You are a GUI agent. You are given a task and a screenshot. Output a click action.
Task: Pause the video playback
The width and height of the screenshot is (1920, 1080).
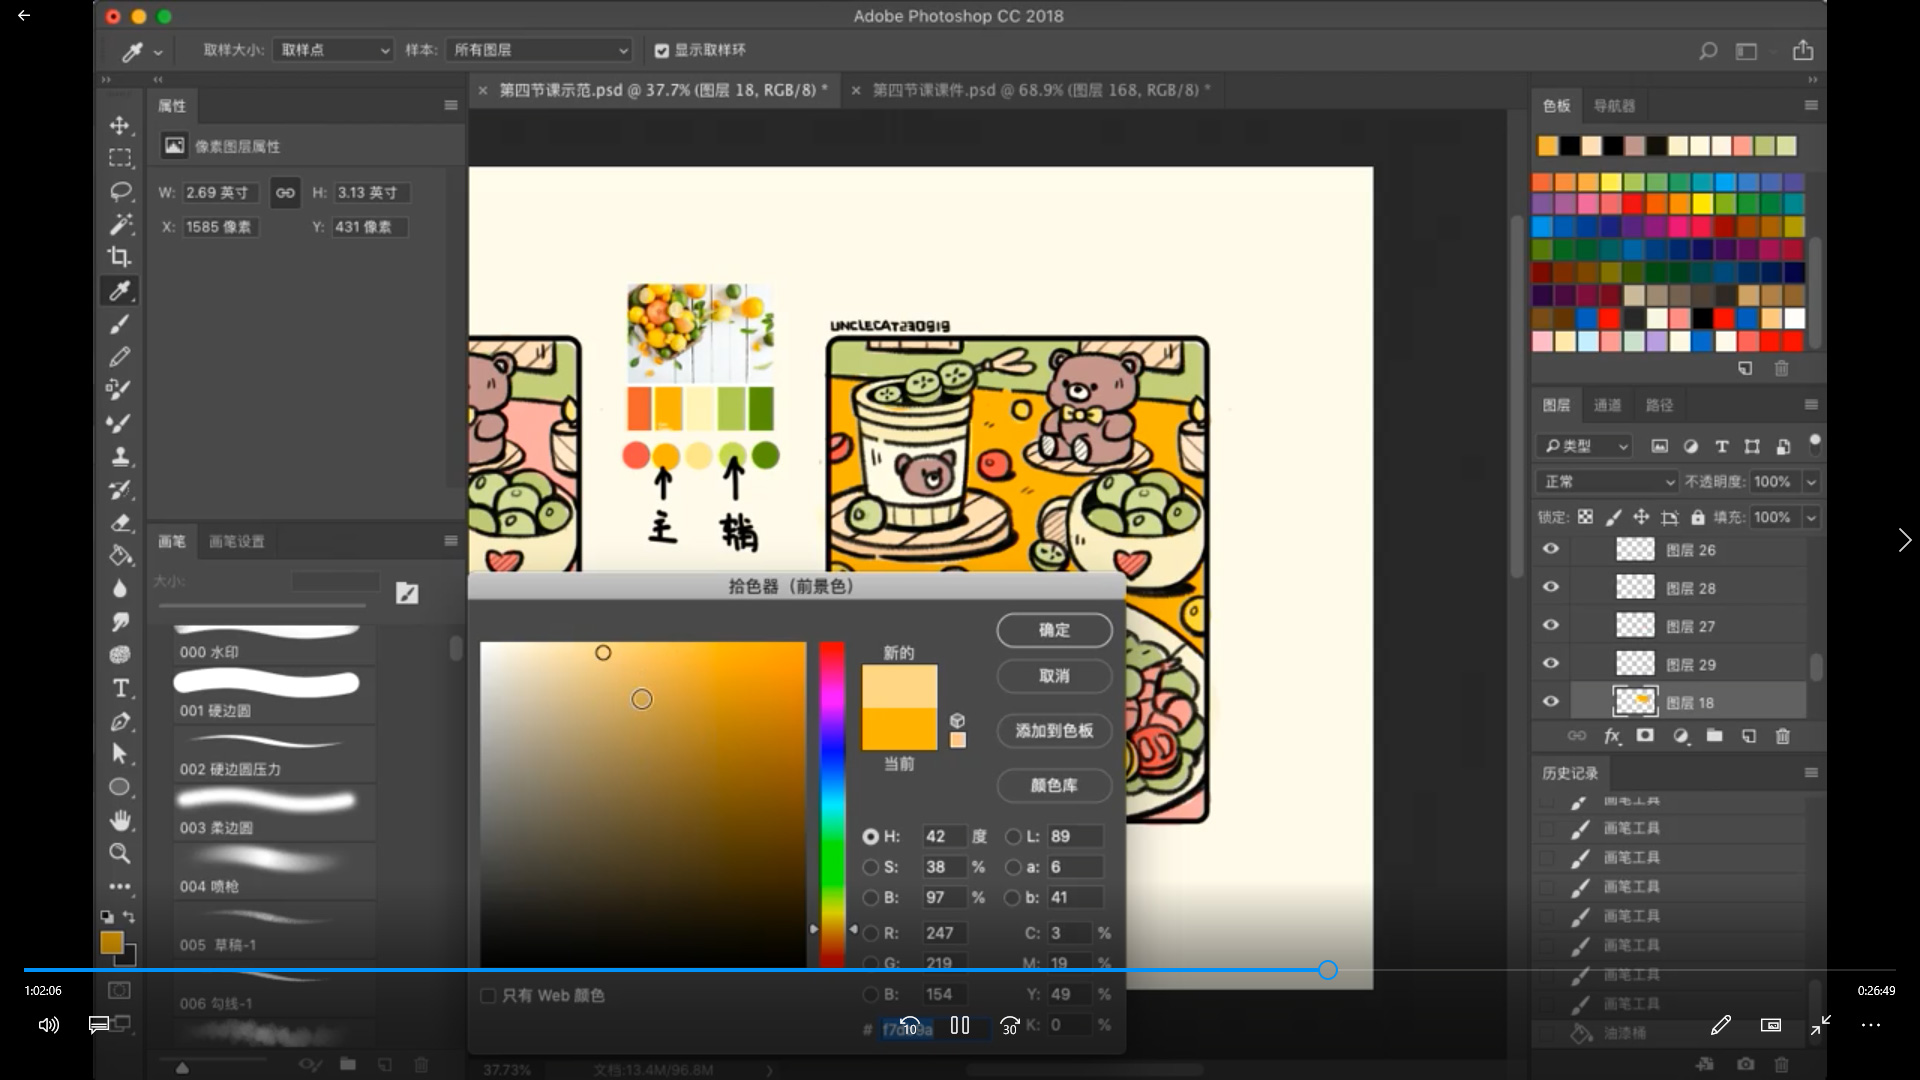[x=960, y=1025]
